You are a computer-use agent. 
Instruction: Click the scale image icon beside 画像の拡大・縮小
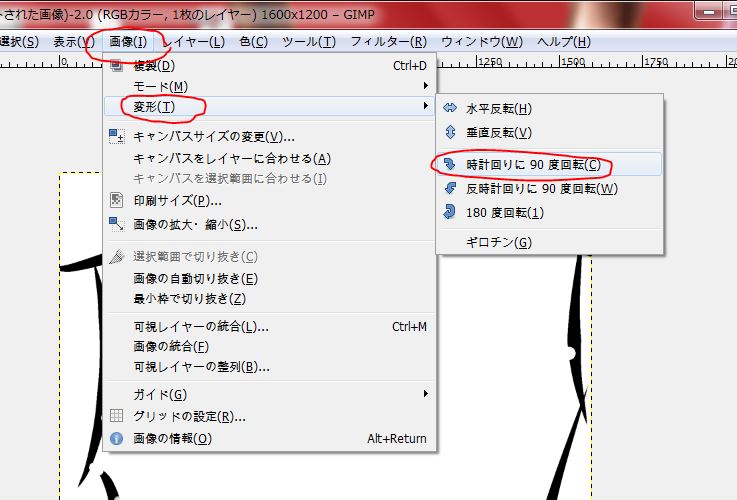point(117,224)
